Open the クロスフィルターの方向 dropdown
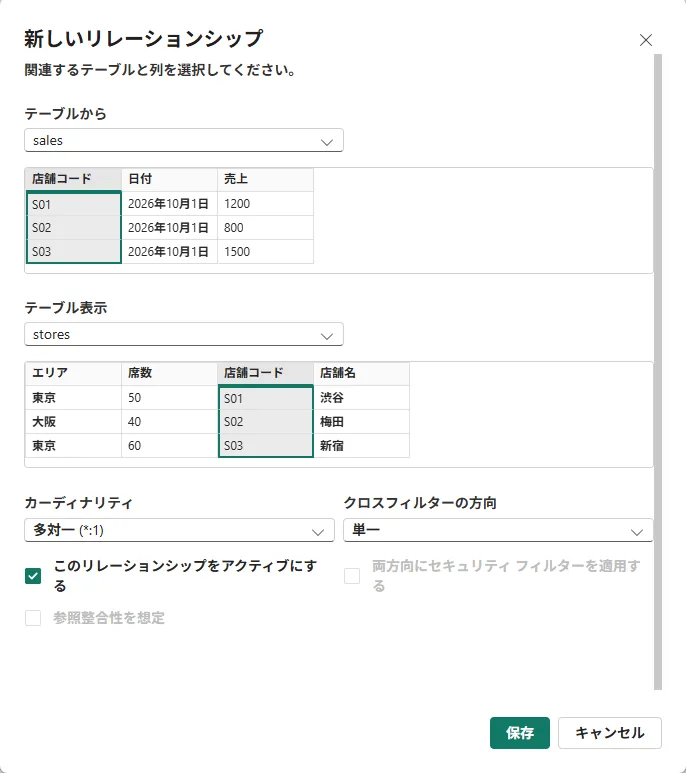The image size is (686, 773). [498, 530]
